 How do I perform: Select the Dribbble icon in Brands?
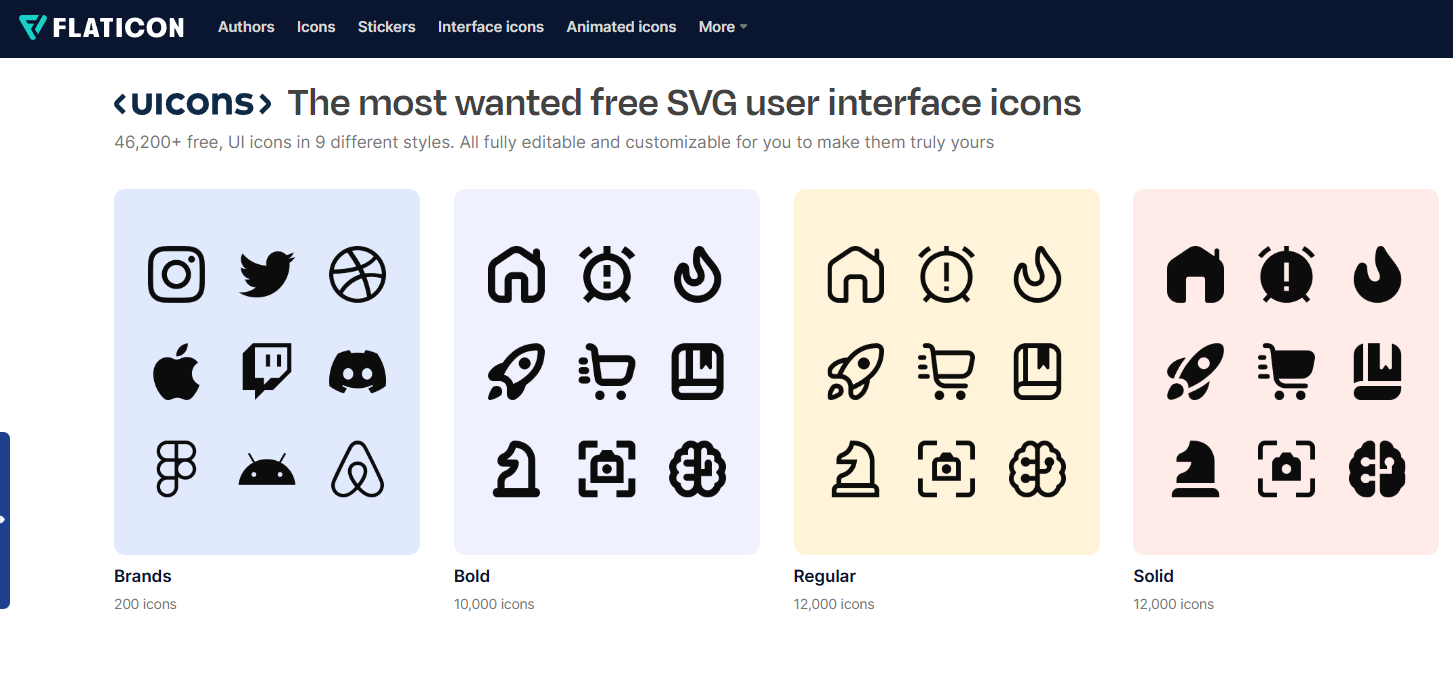(357, 274)
